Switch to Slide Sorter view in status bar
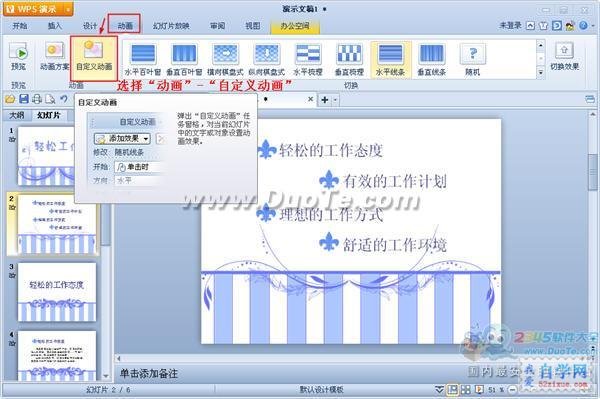The image size is (600, 399). click(466, 390)
